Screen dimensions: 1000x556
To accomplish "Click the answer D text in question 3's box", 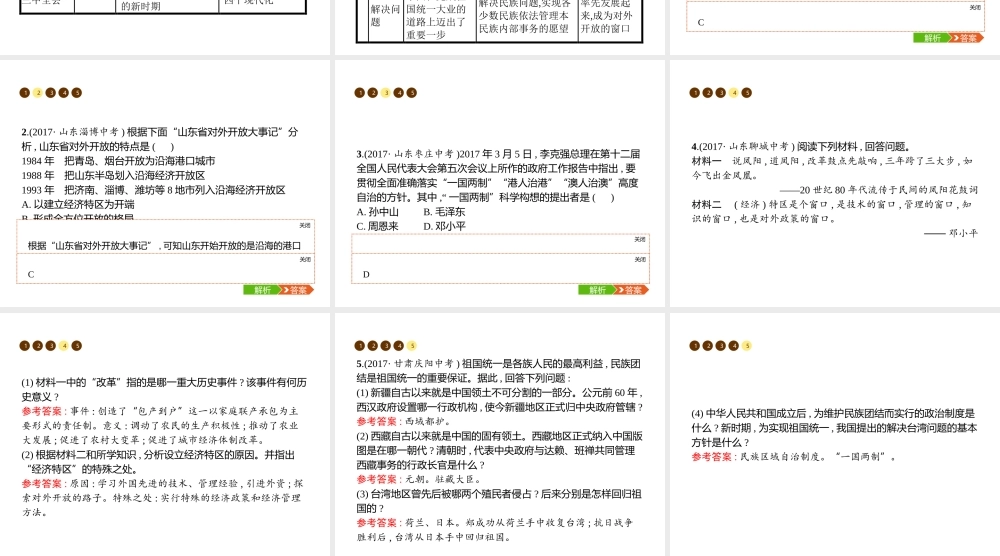I will [x=366, y=275].
